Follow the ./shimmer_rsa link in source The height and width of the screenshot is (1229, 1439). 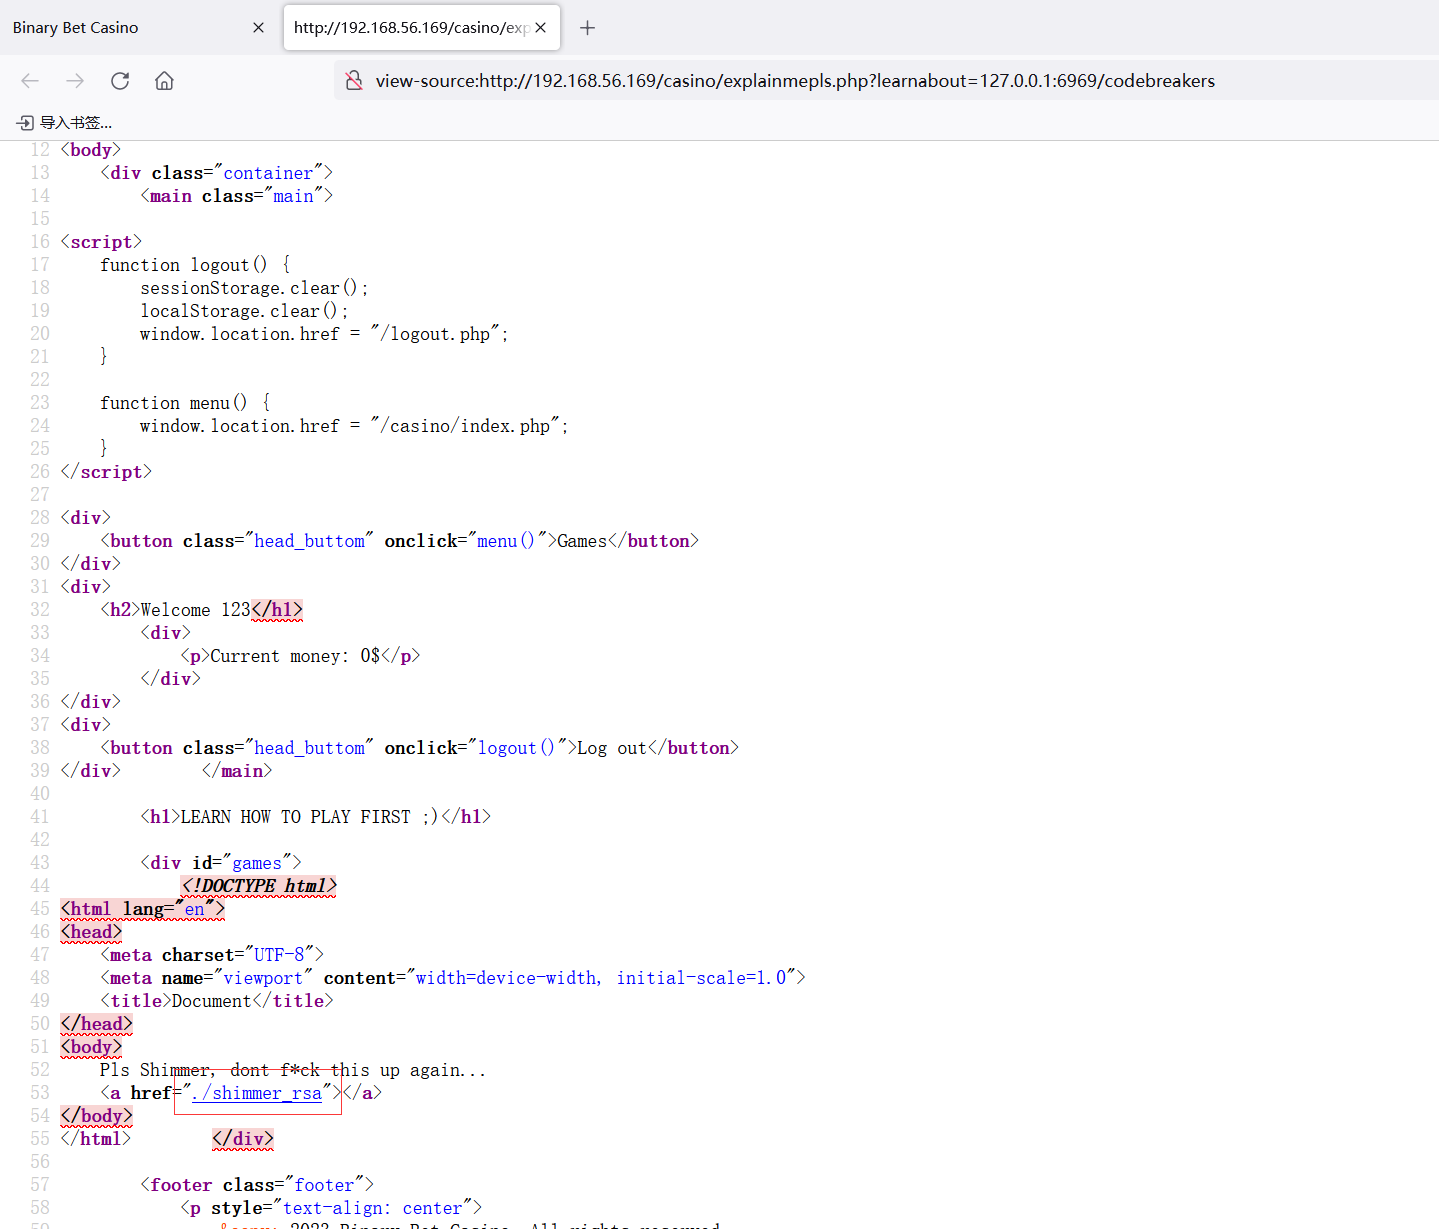point(257,1093)
